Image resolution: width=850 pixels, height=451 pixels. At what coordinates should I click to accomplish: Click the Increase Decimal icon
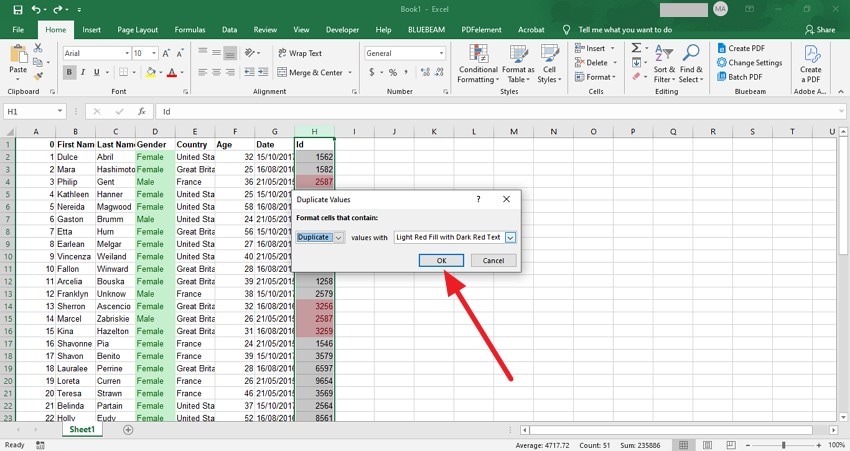[x=426, y=72]
